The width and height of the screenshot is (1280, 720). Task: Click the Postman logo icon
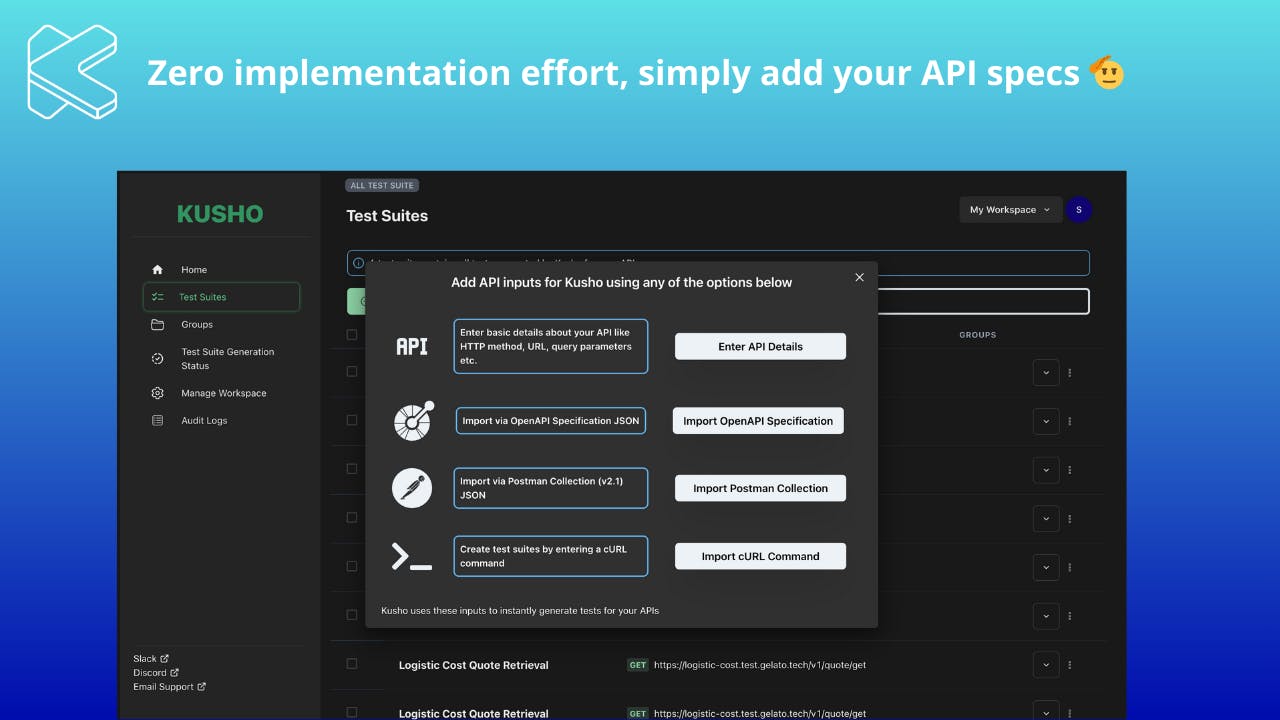point(412,488)
